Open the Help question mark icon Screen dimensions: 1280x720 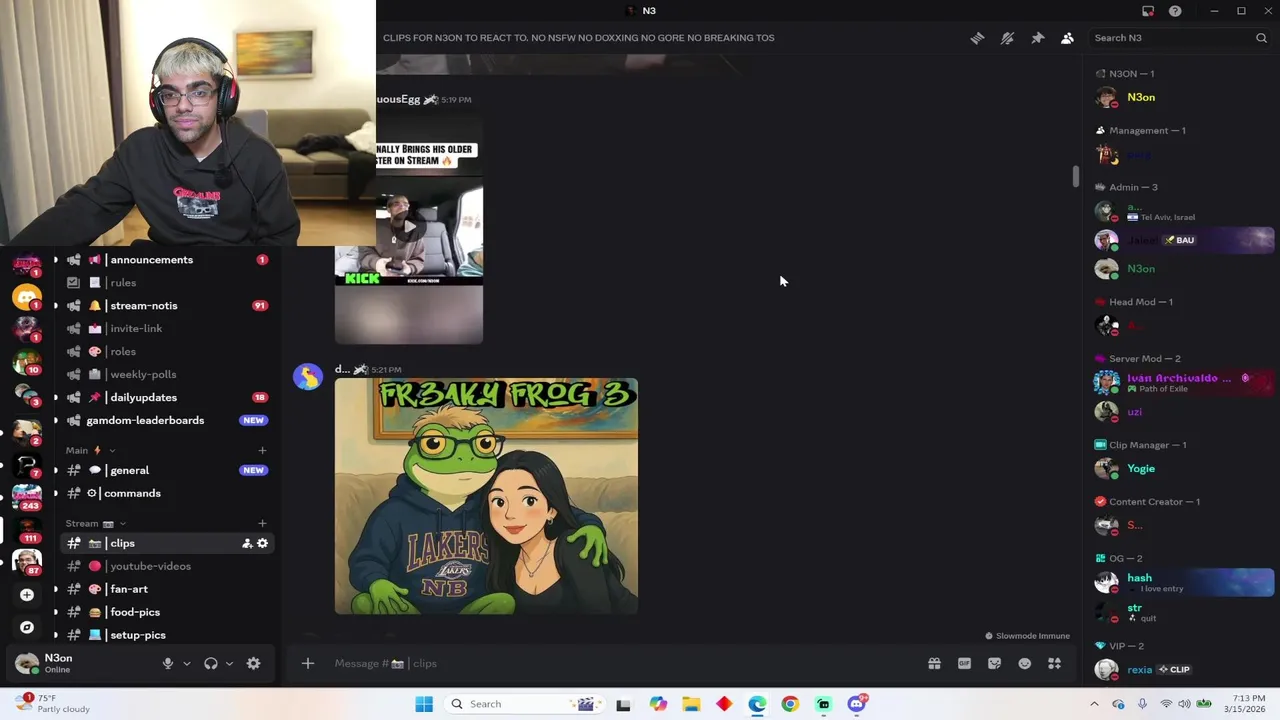1175,11
